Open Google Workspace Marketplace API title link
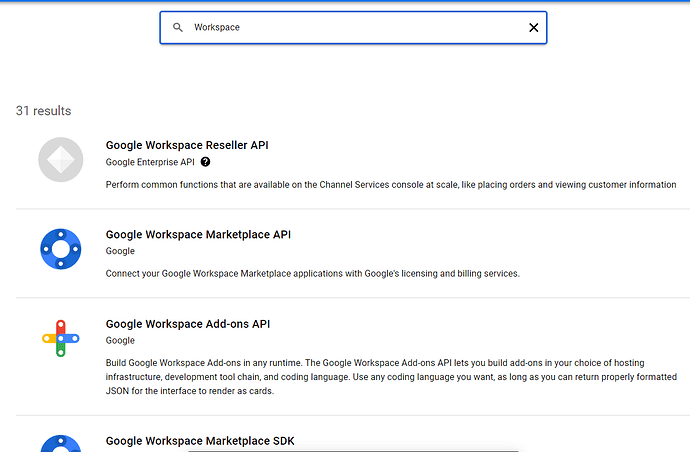This screenshot has width=690, height=452. 198,235
